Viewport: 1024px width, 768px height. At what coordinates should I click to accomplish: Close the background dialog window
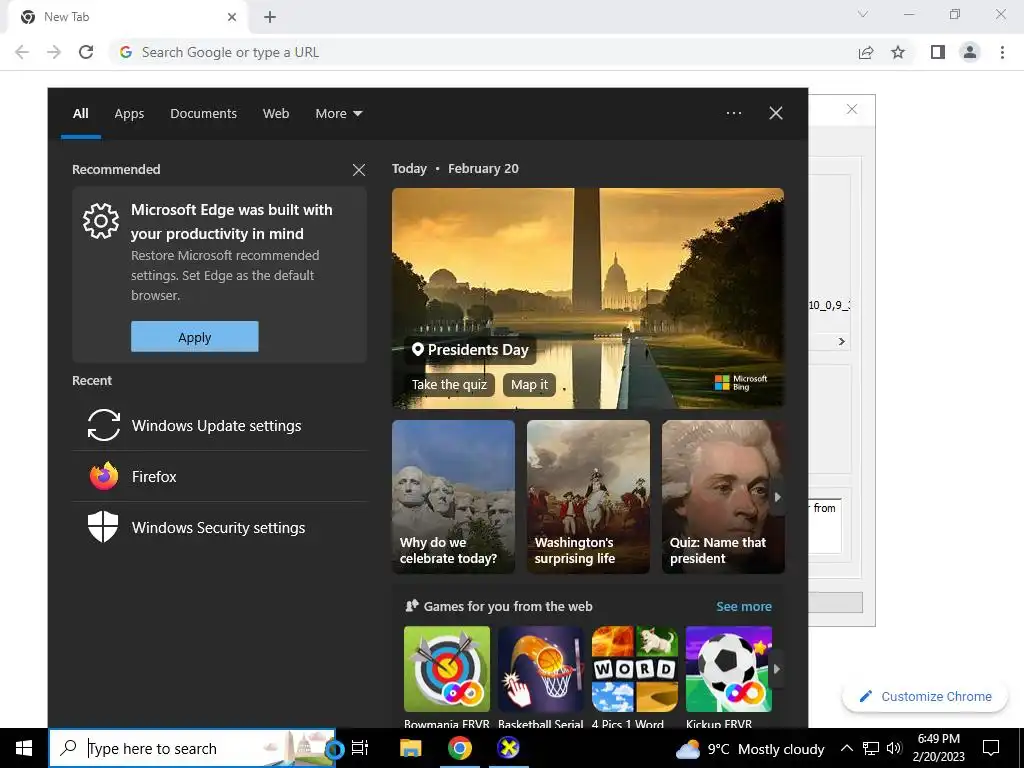[x=852, y=109]
